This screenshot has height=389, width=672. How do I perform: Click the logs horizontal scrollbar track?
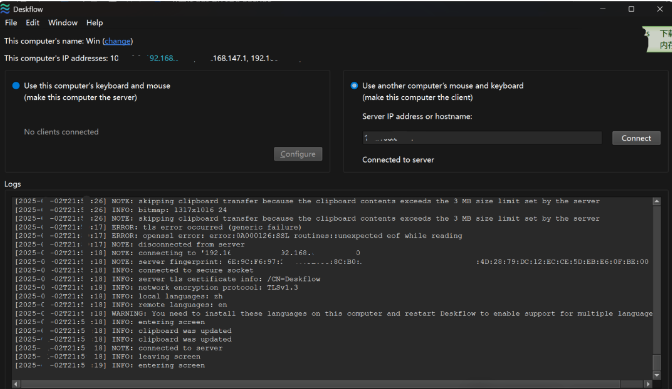[332, 384]
